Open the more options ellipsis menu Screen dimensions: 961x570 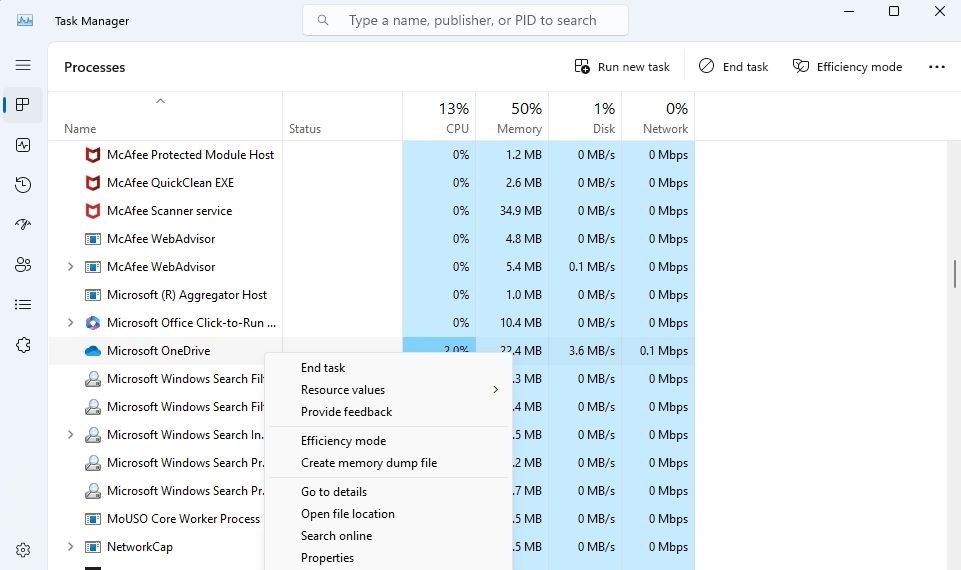coord(936,67)
